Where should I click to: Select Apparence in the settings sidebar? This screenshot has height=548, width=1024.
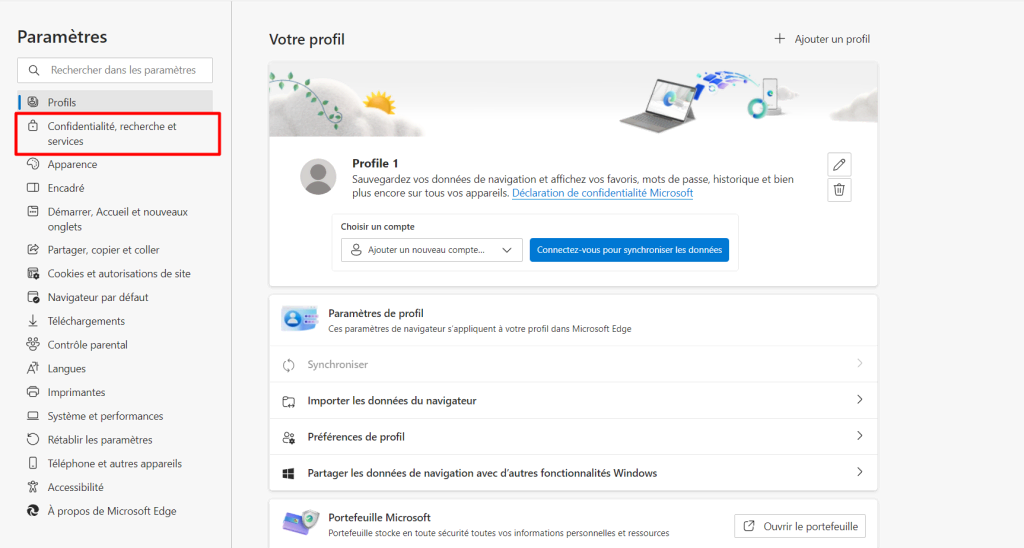[x=72, y=164]
